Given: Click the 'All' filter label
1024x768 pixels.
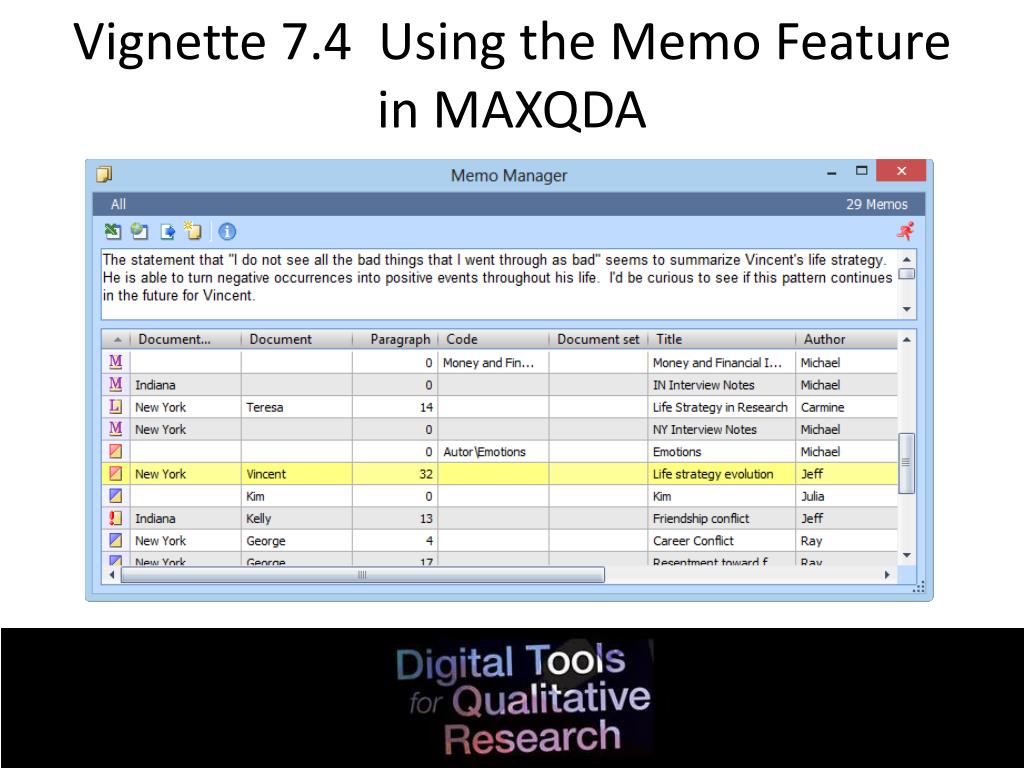Looking at the screenshot, I should tap(118, 204).
